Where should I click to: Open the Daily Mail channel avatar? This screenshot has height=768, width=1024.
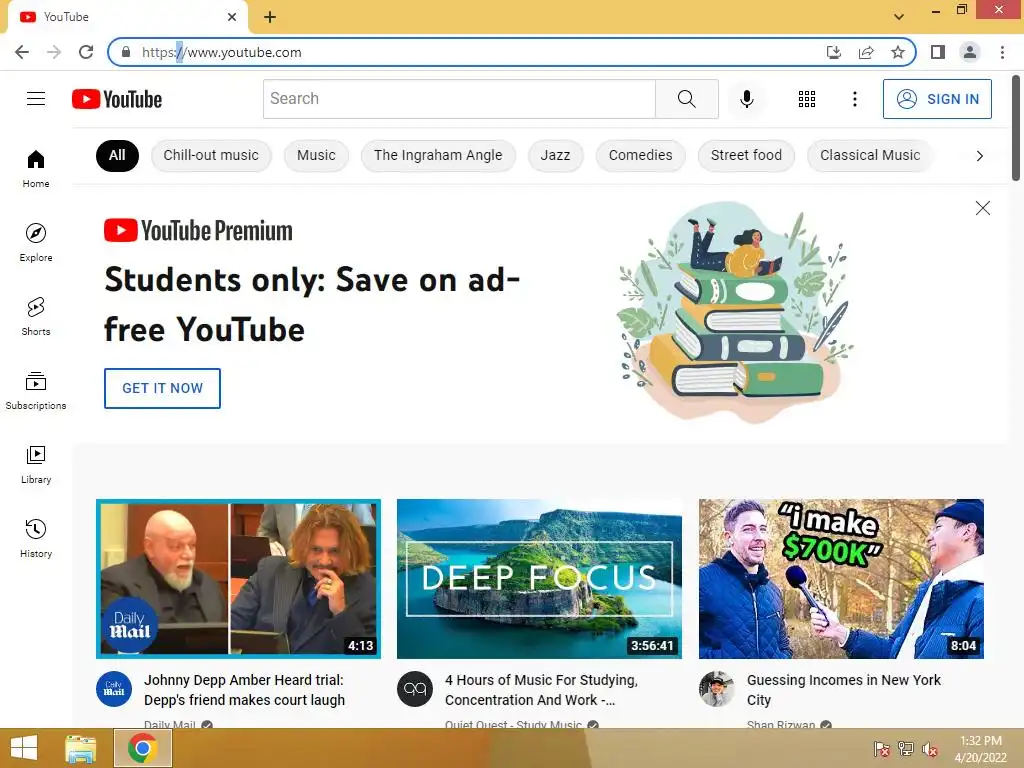[114, 689]
